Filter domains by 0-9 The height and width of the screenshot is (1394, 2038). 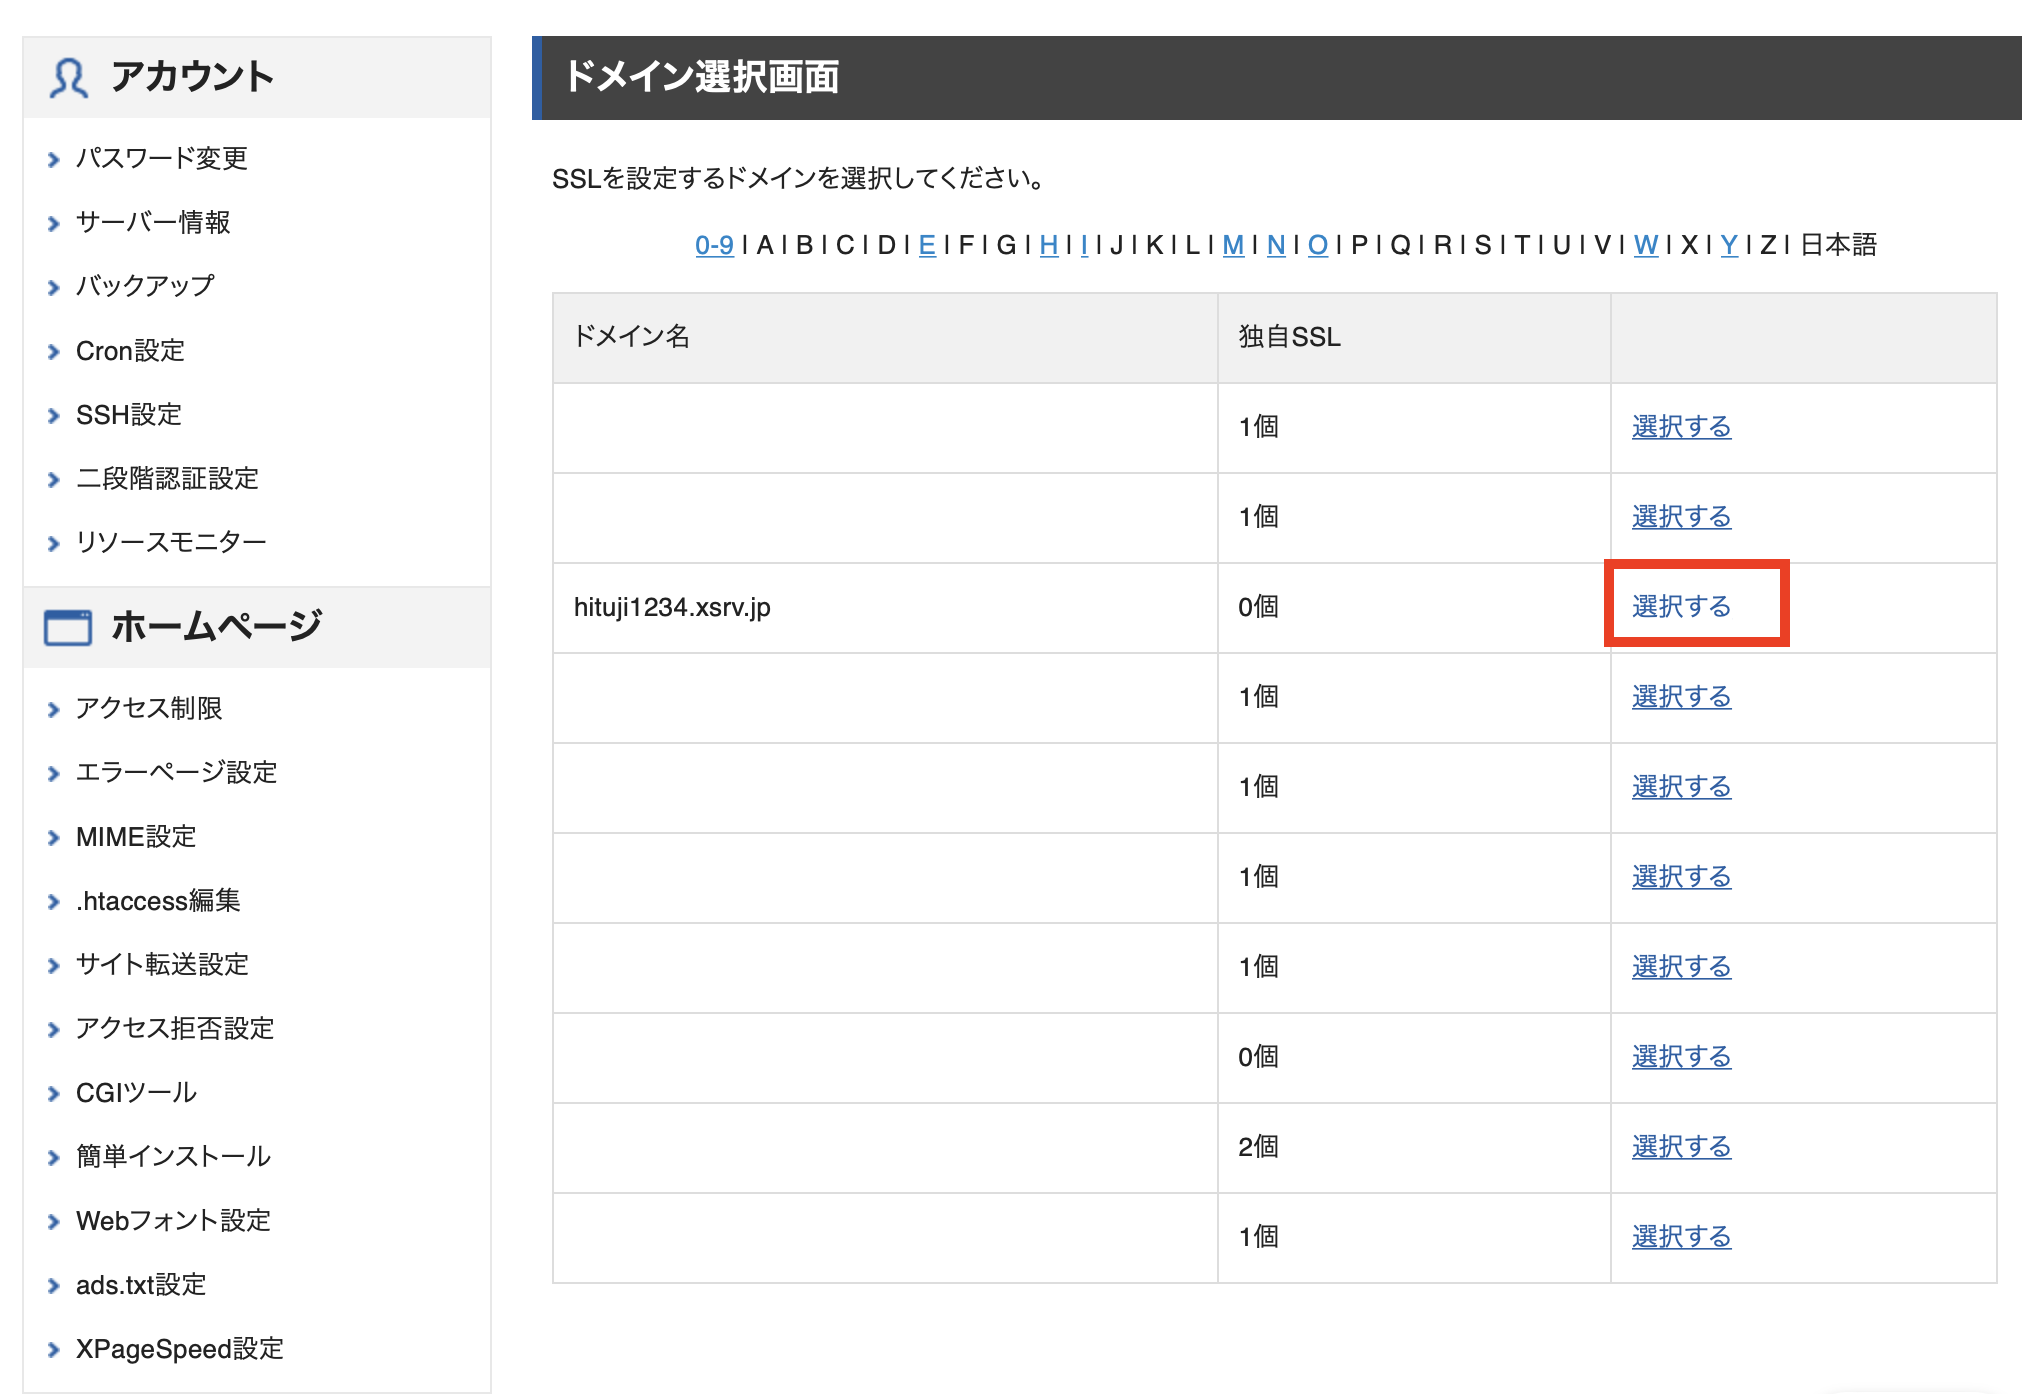pyautogui.click(x=714, y=246)
